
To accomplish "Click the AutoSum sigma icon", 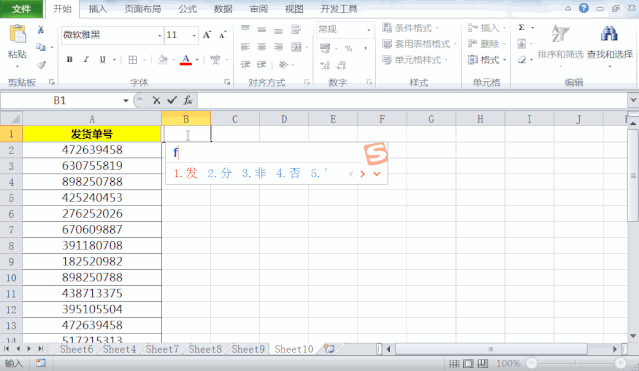I will pos(521,27).
